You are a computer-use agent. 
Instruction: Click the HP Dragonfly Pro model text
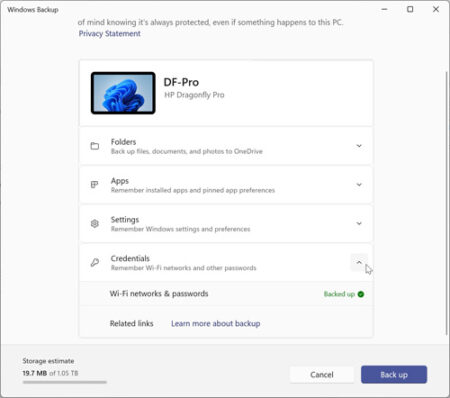pos(194,95)
